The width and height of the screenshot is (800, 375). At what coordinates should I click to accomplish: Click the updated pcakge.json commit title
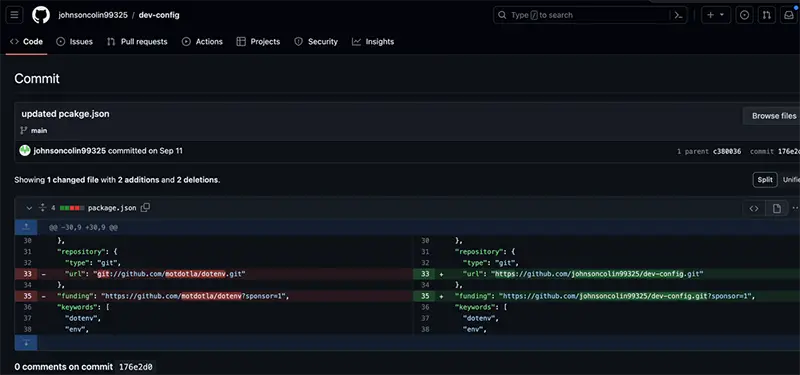[65, 114]
